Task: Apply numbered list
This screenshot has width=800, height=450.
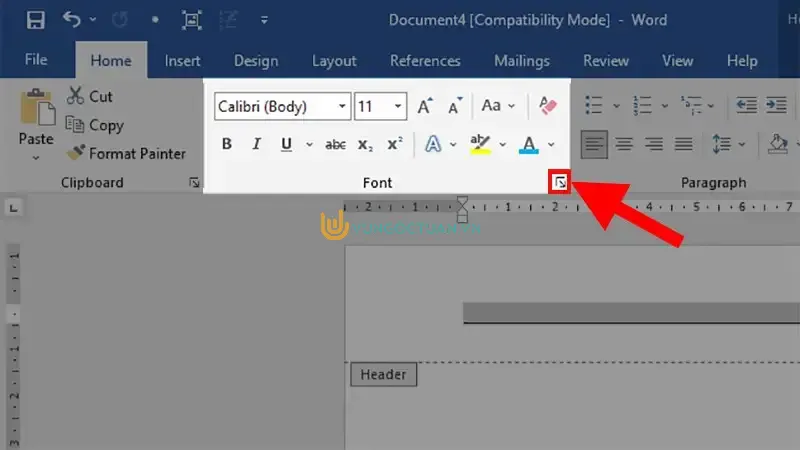Action: (642, 105)
